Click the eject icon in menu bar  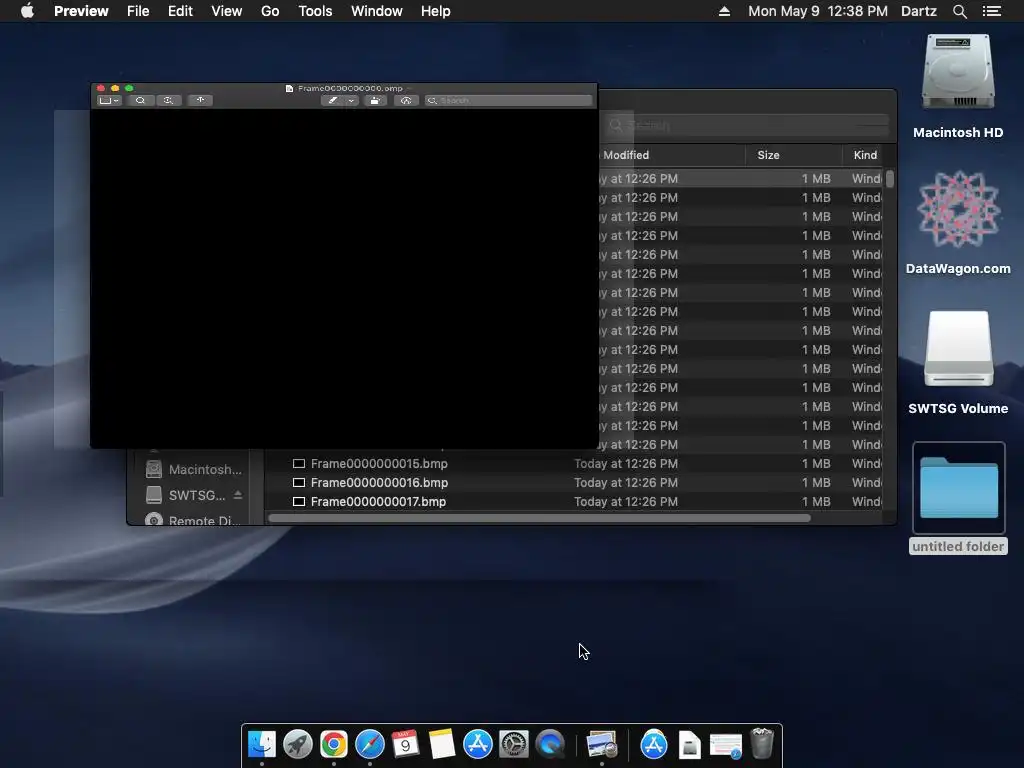724,11
